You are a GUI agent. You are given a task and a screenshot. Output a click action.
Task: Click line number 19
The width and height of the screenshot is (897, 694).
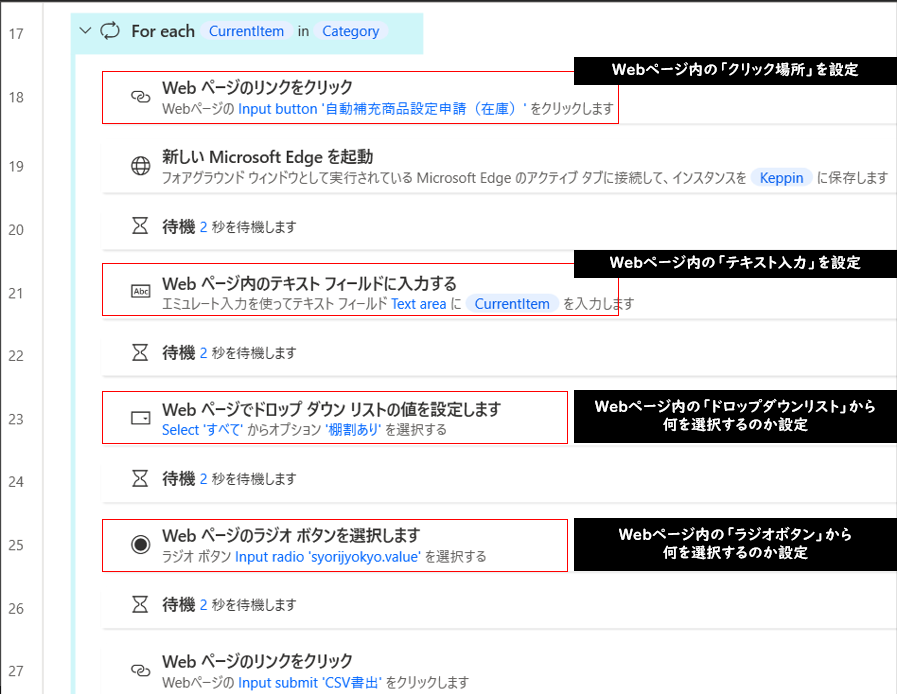pos(16,166)
